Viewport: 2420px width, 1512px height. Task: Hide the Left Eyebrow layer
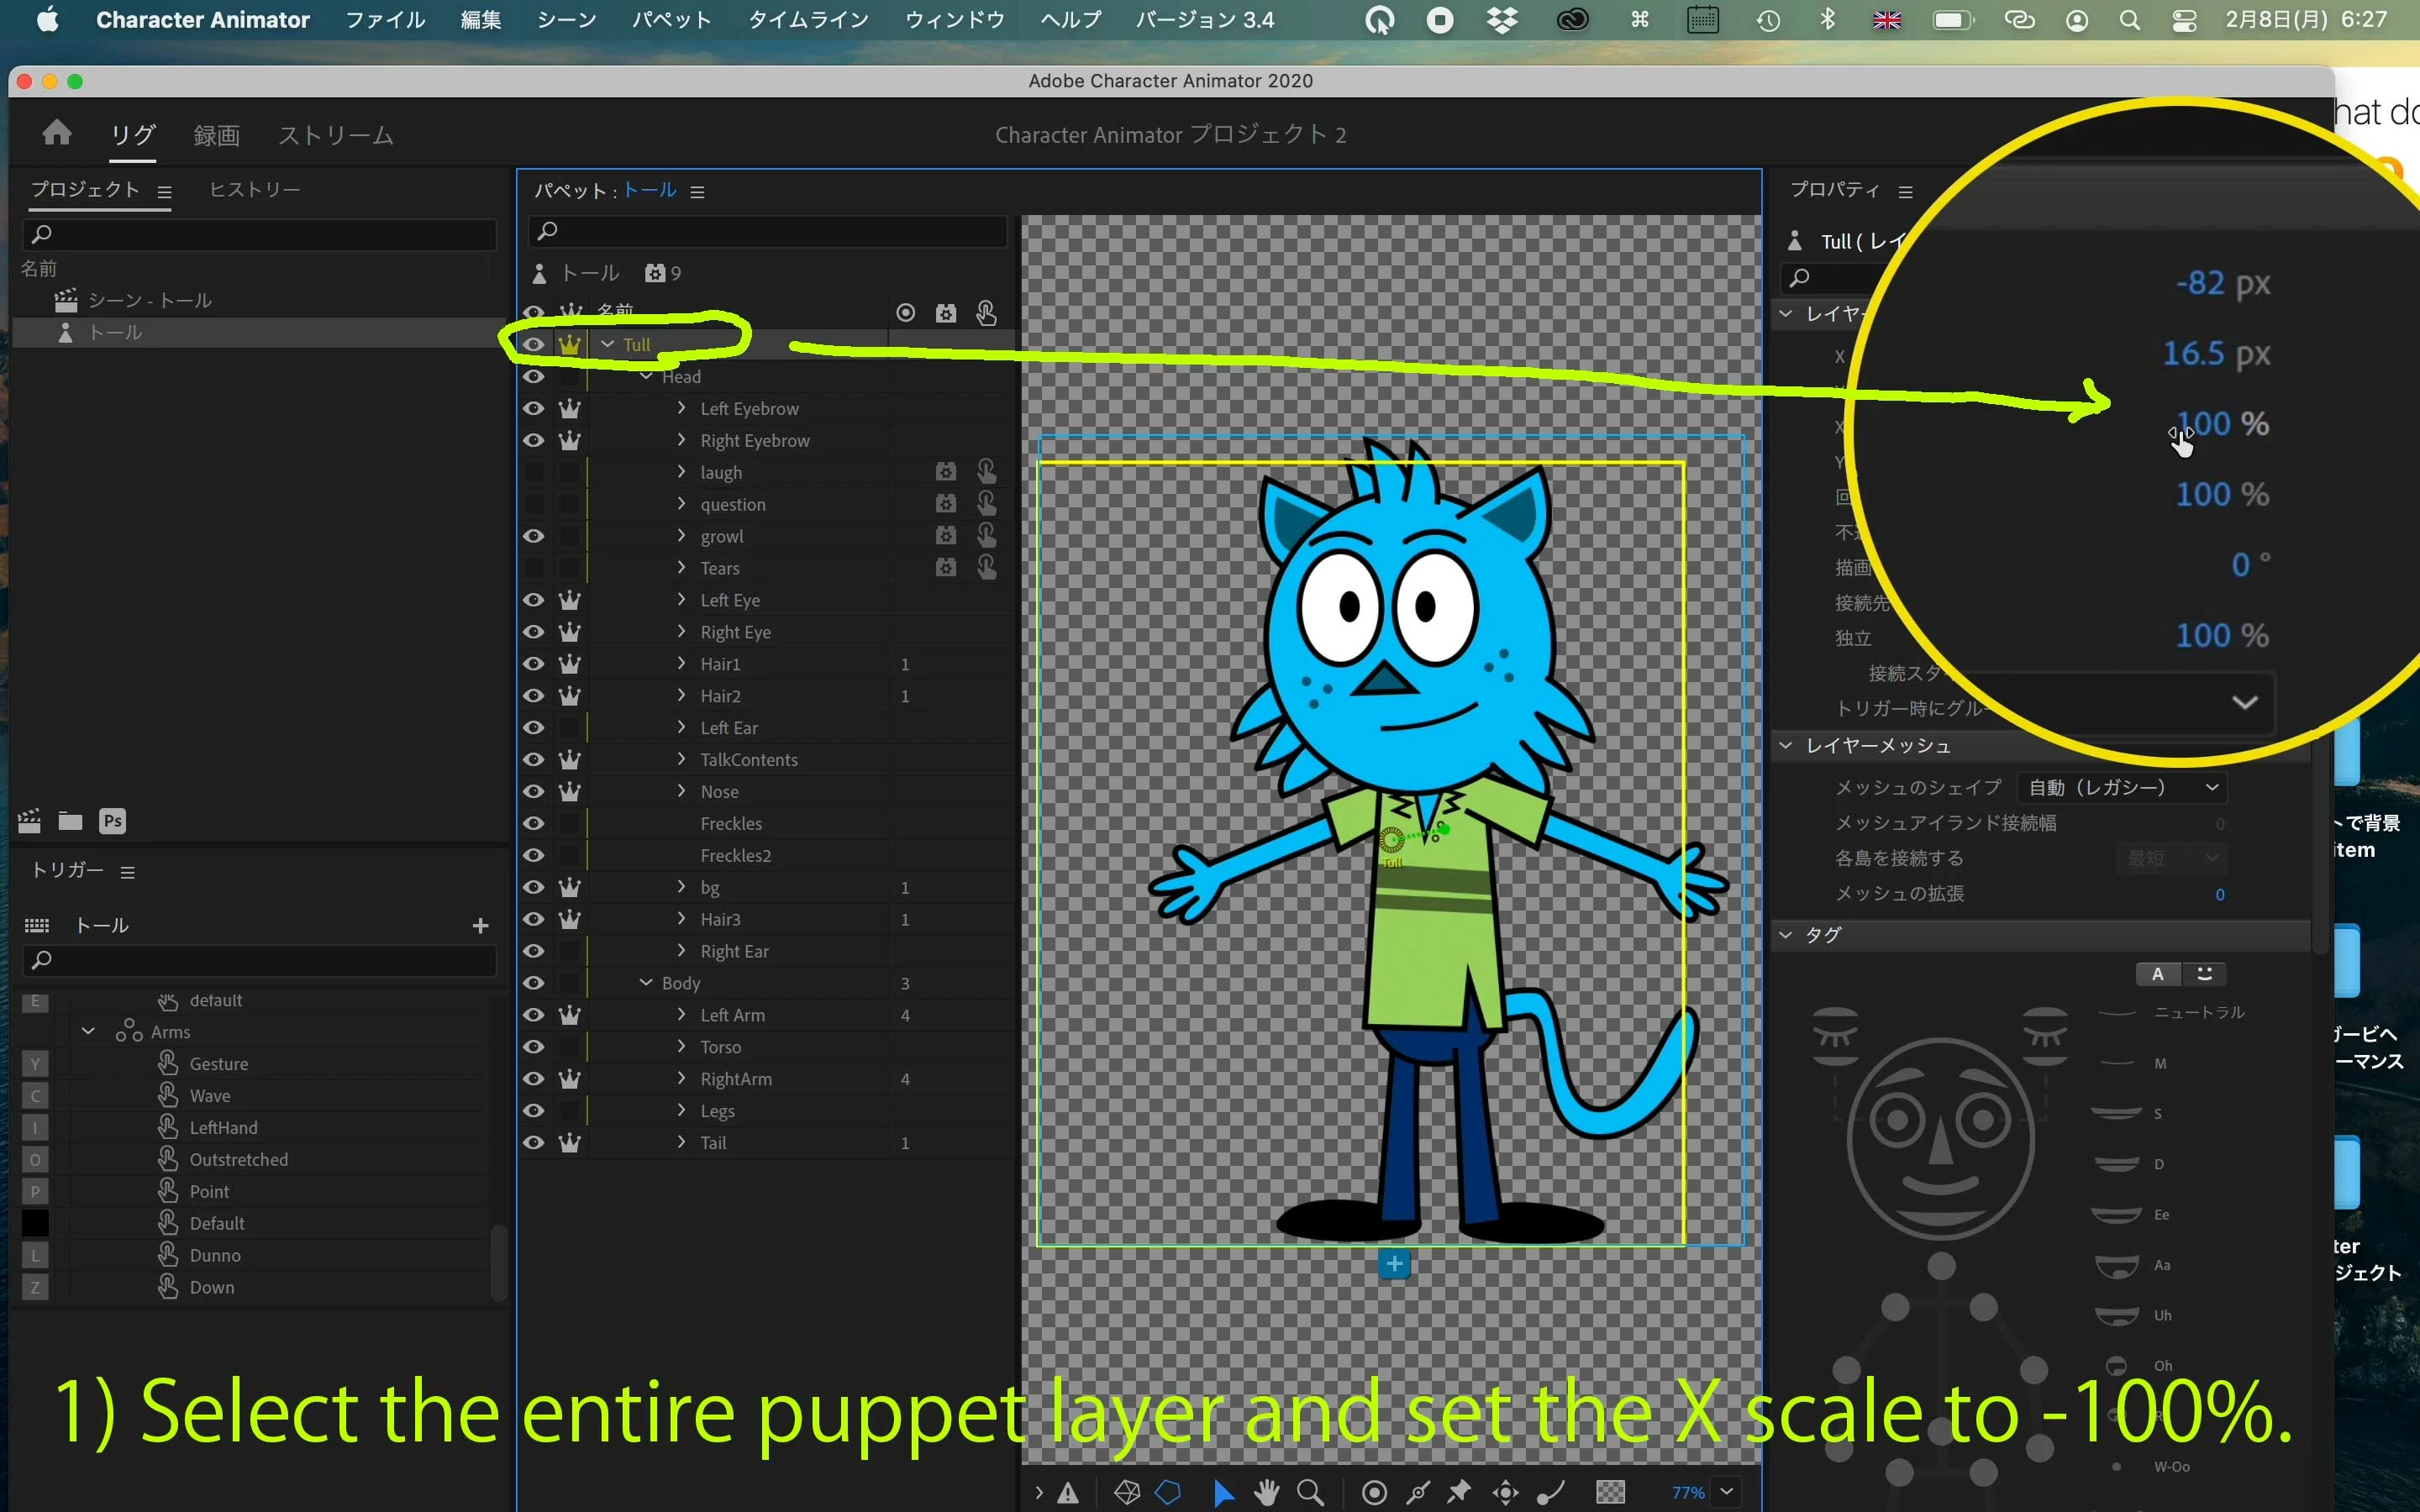pyautogui.click(x=534, y=408)
